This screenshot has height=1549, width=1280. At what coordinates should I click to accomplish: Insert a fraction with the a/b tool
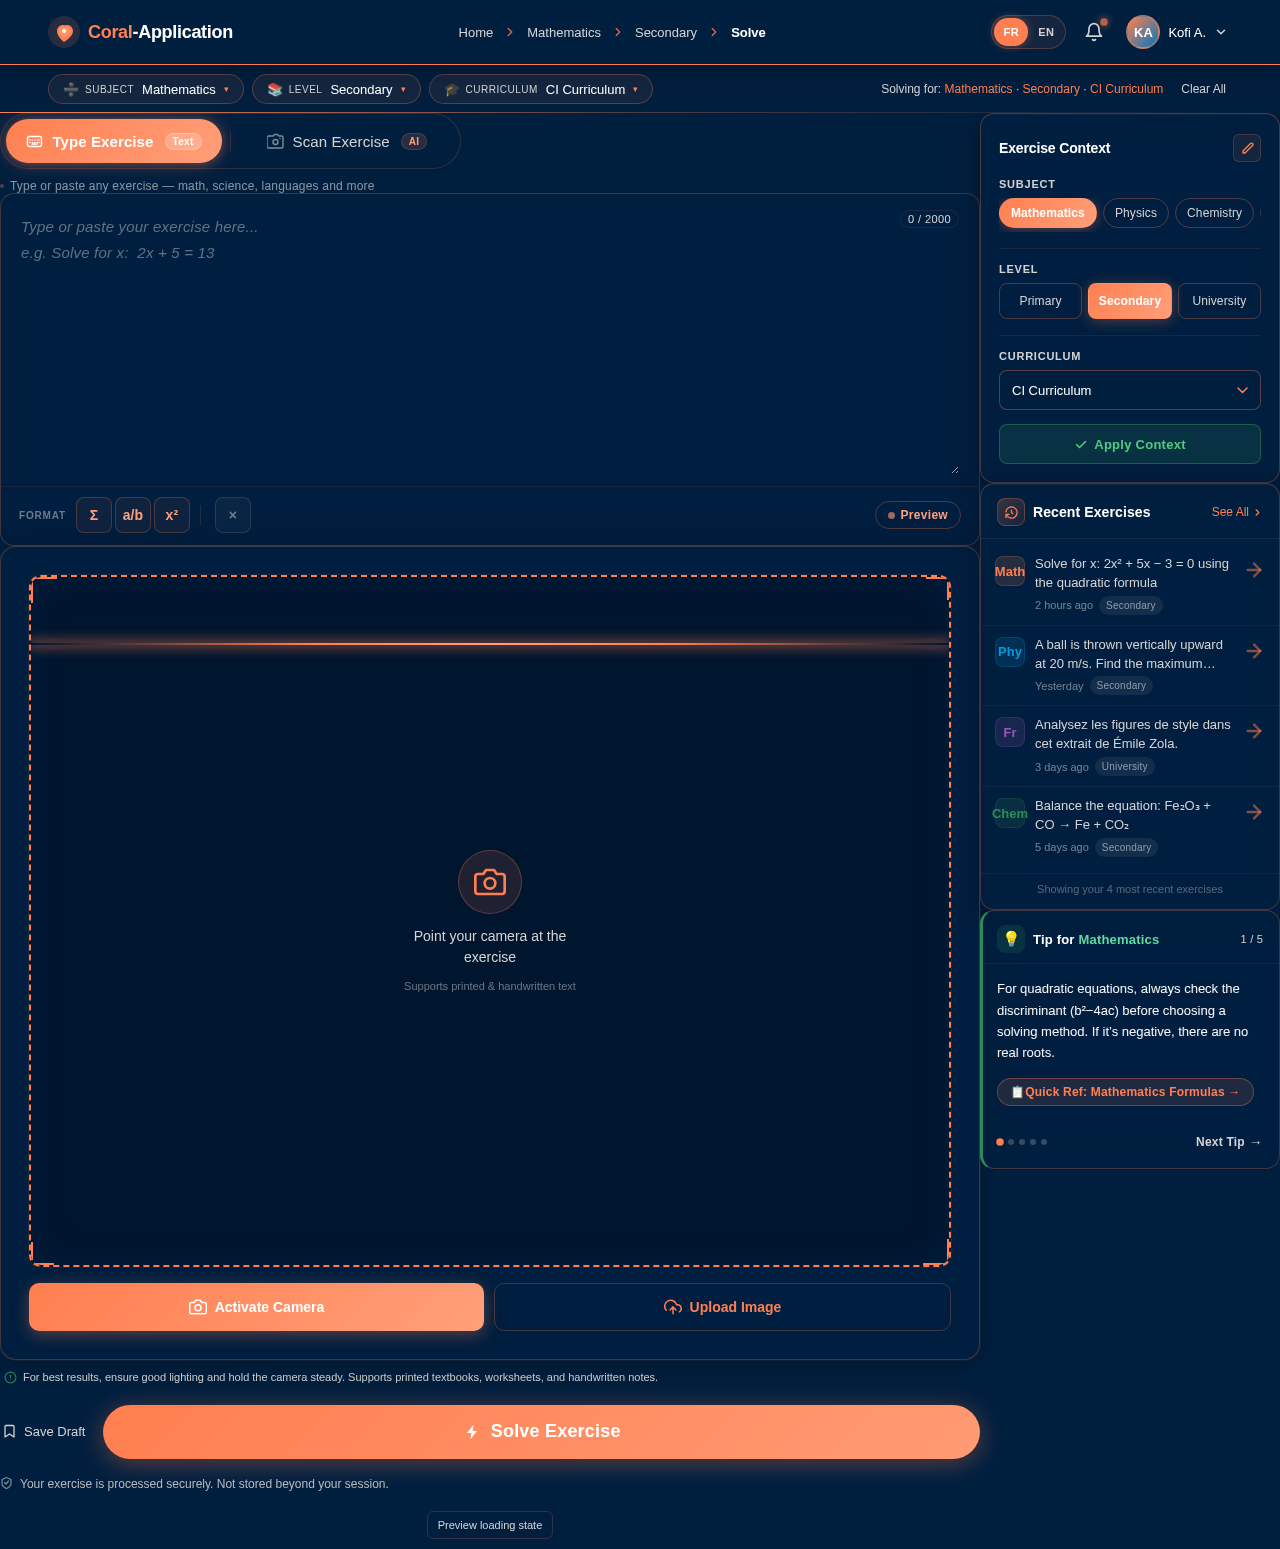(132, 515)
